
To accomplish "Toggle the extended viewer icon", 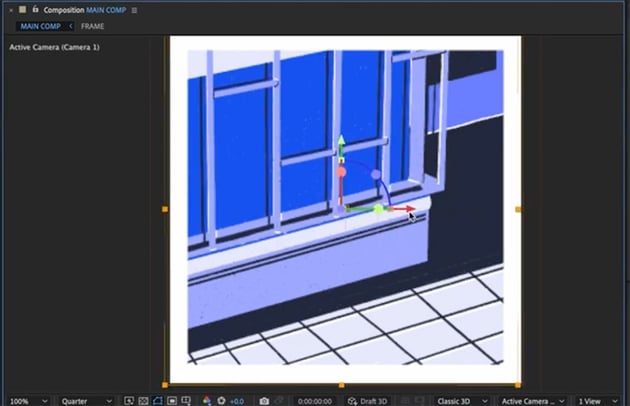I will pyautogui.click(x=419, y=400).
